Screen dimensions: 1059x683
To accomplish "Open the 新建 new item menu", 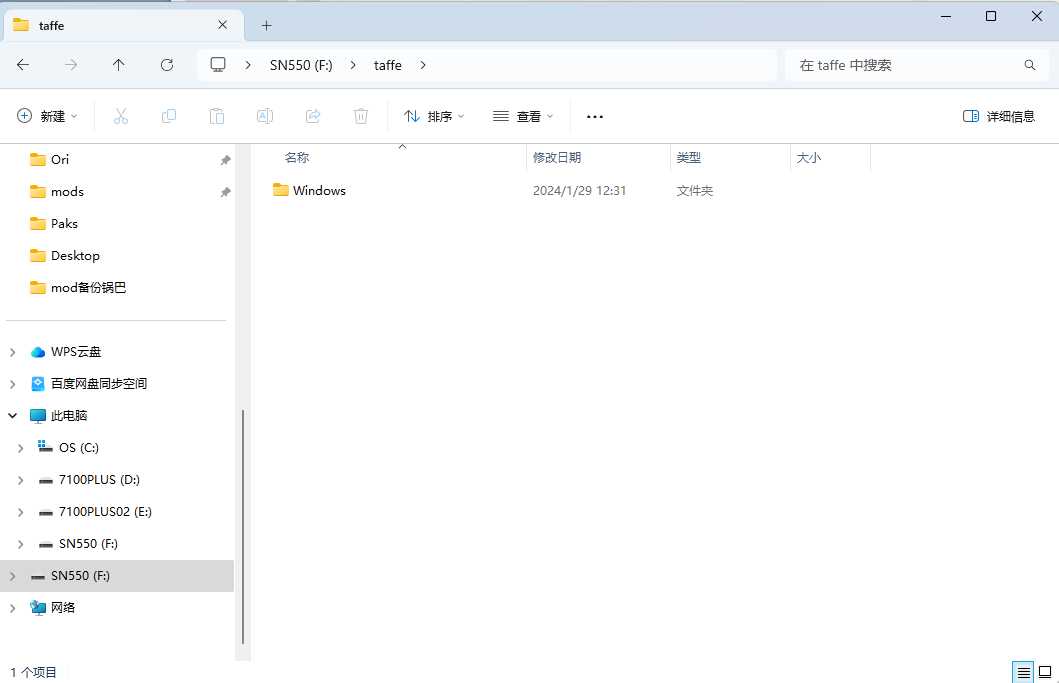I will click(x=47, y=116).
